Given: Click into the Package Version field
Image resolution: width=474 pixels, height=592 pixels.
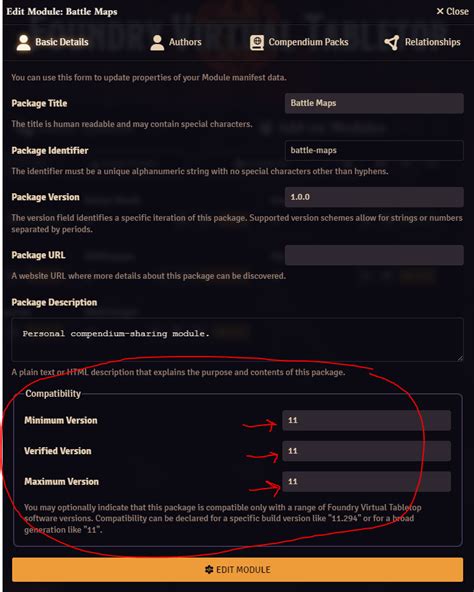Looking at the screenshot, I should click(x=374, y=197).
